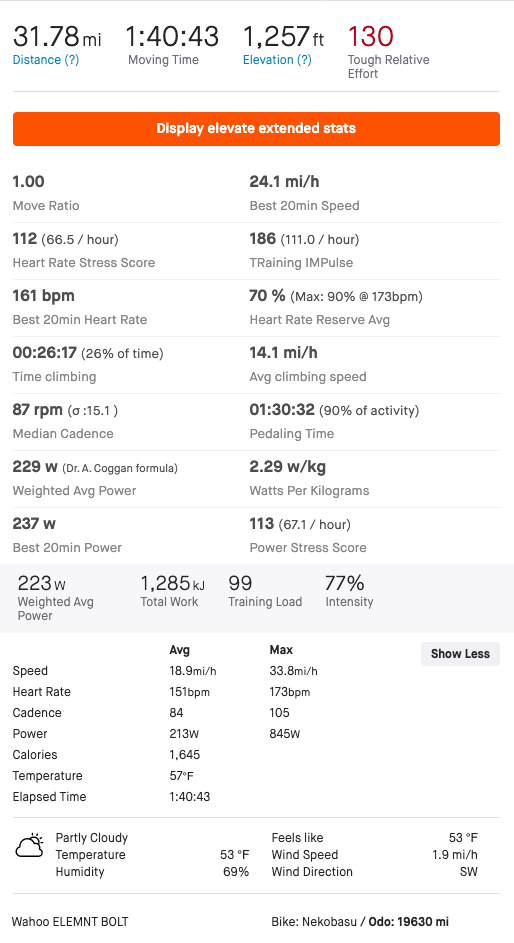
Task: Collapse stats with Show Less
Action: pyautogui.click(x=460, y=654)
